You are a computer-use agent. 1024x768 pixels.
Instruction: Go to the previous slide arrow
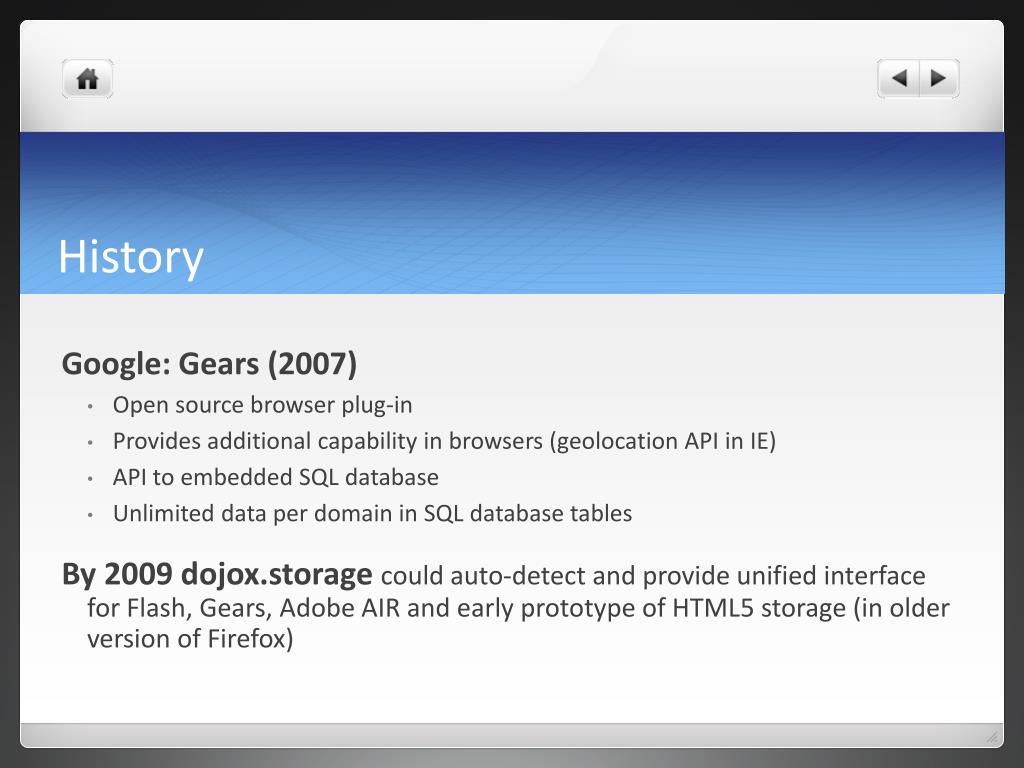click(899, 78)
